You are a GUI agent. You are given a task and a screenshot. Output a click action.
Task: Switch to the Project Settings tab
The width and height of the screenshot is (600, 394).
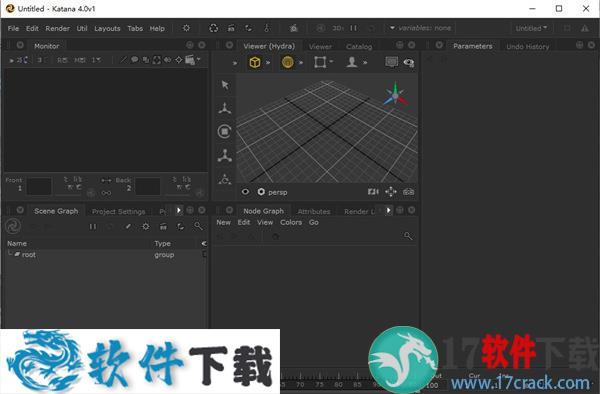[x=119, y=212]
